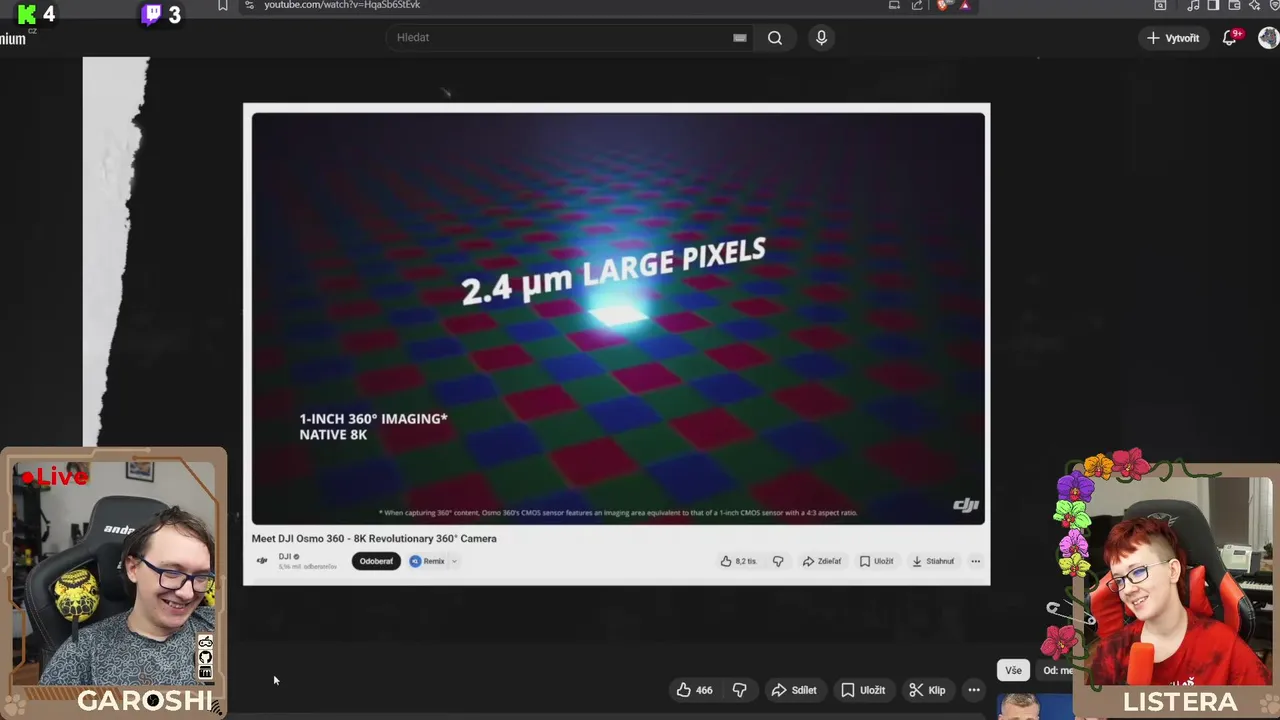Click the purple Twitch overlay icon

click(151, 14)
